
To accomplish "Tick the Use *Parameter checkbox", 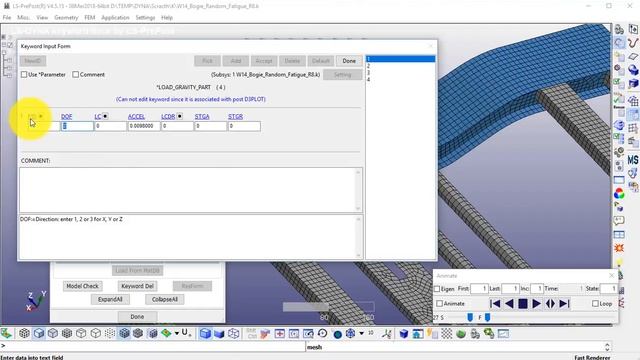I will [24, 75].
